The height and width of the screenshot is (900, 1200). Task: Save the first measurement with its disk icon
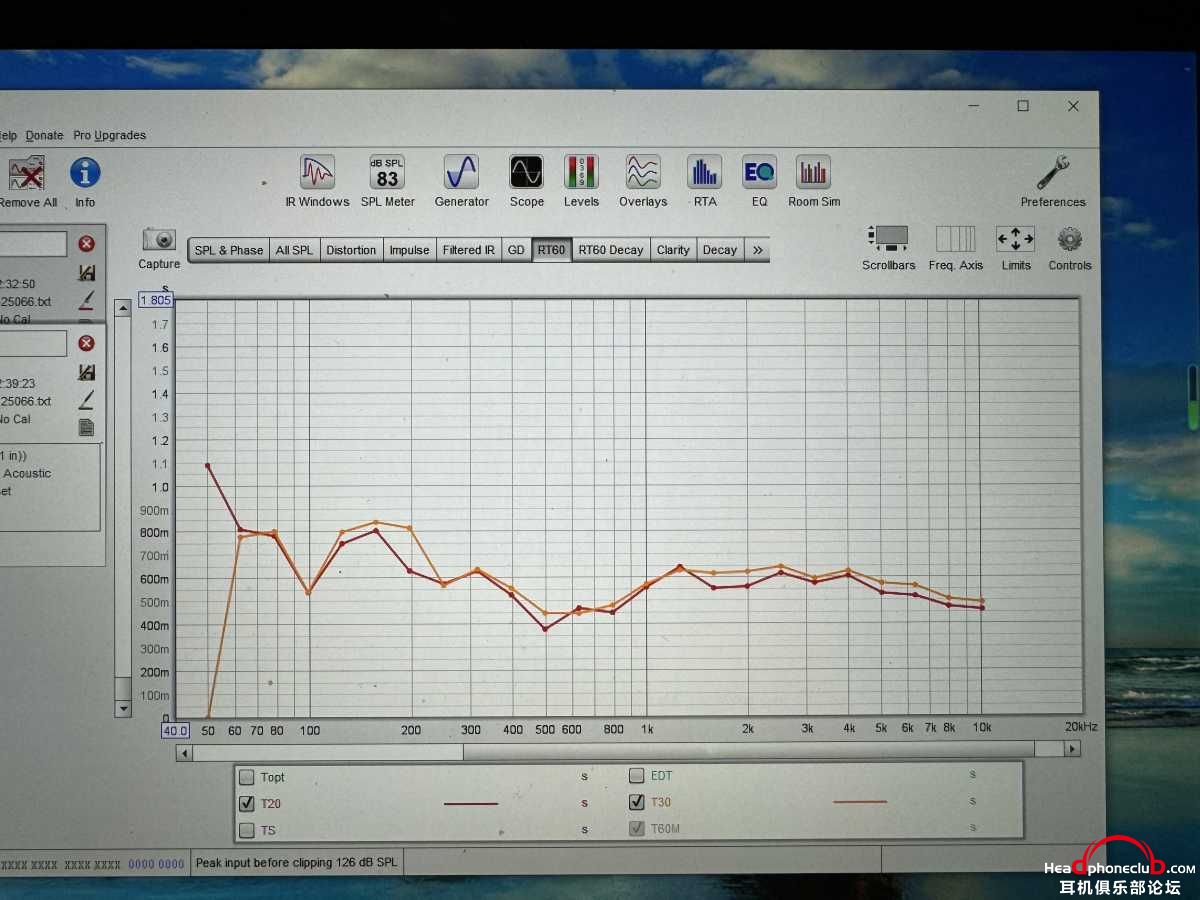coord(87,272)
